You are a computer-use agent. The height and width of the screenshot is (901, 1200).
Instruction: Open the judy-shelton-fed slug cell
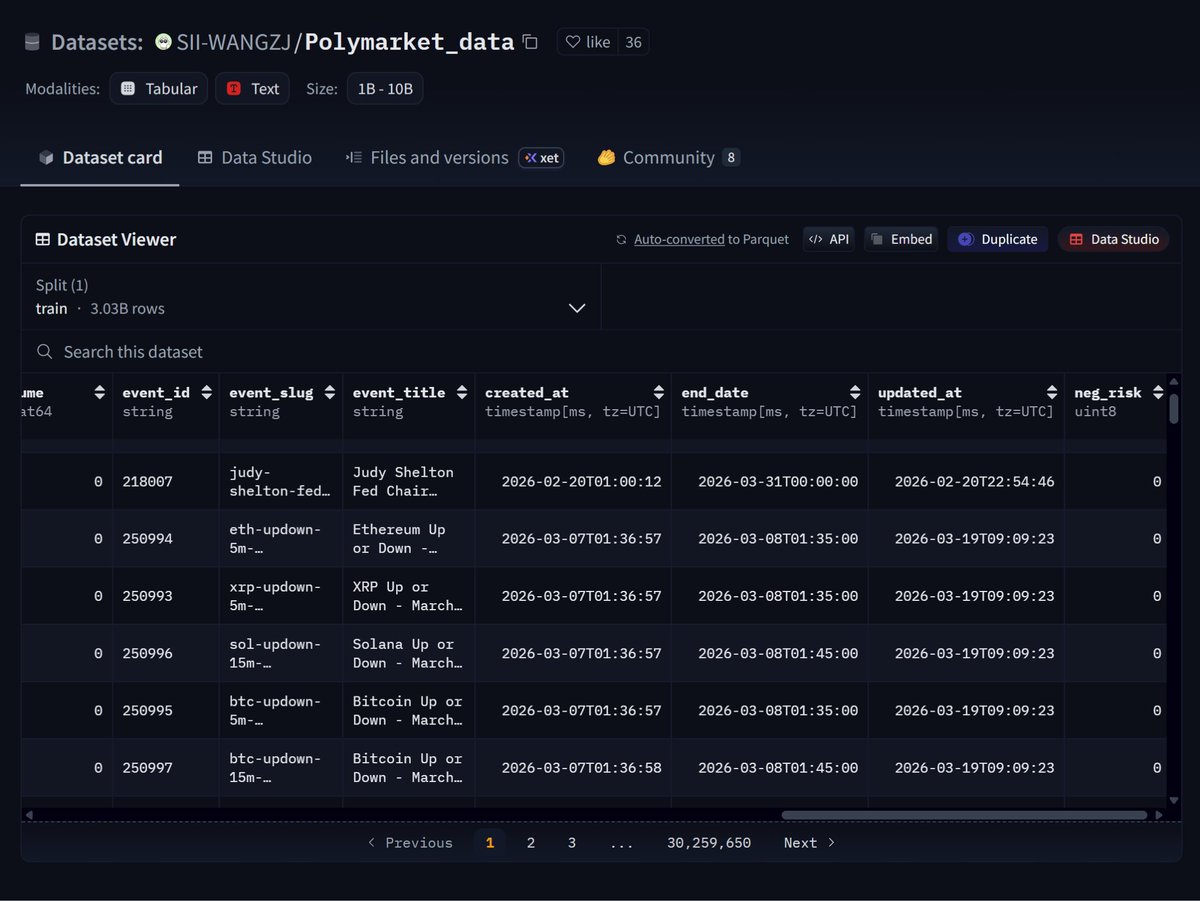point(281,482)
